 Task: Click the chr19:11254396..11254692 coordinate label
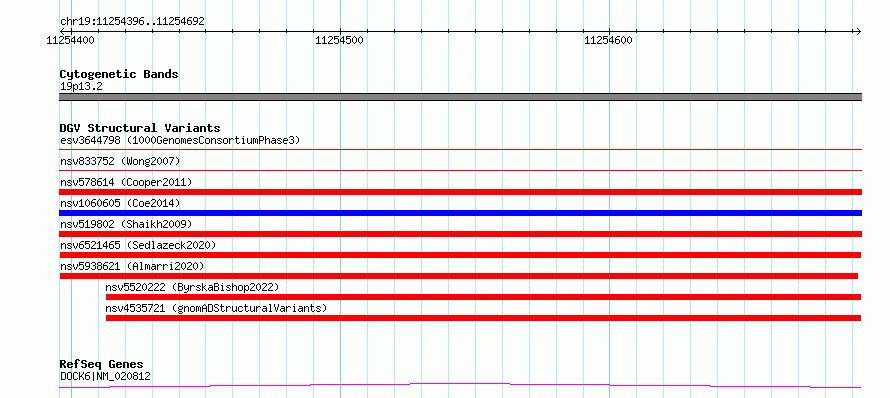tap(132, 22)
